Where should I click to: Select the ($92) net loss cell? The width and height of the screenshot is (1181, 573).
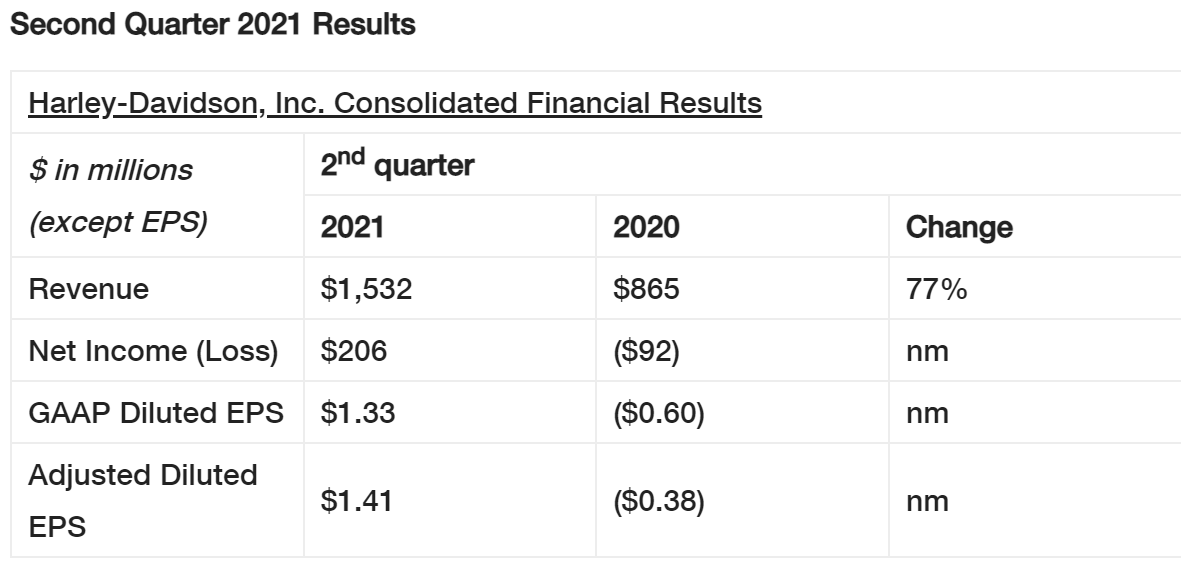pyautogui.click(x=646, y=351)
